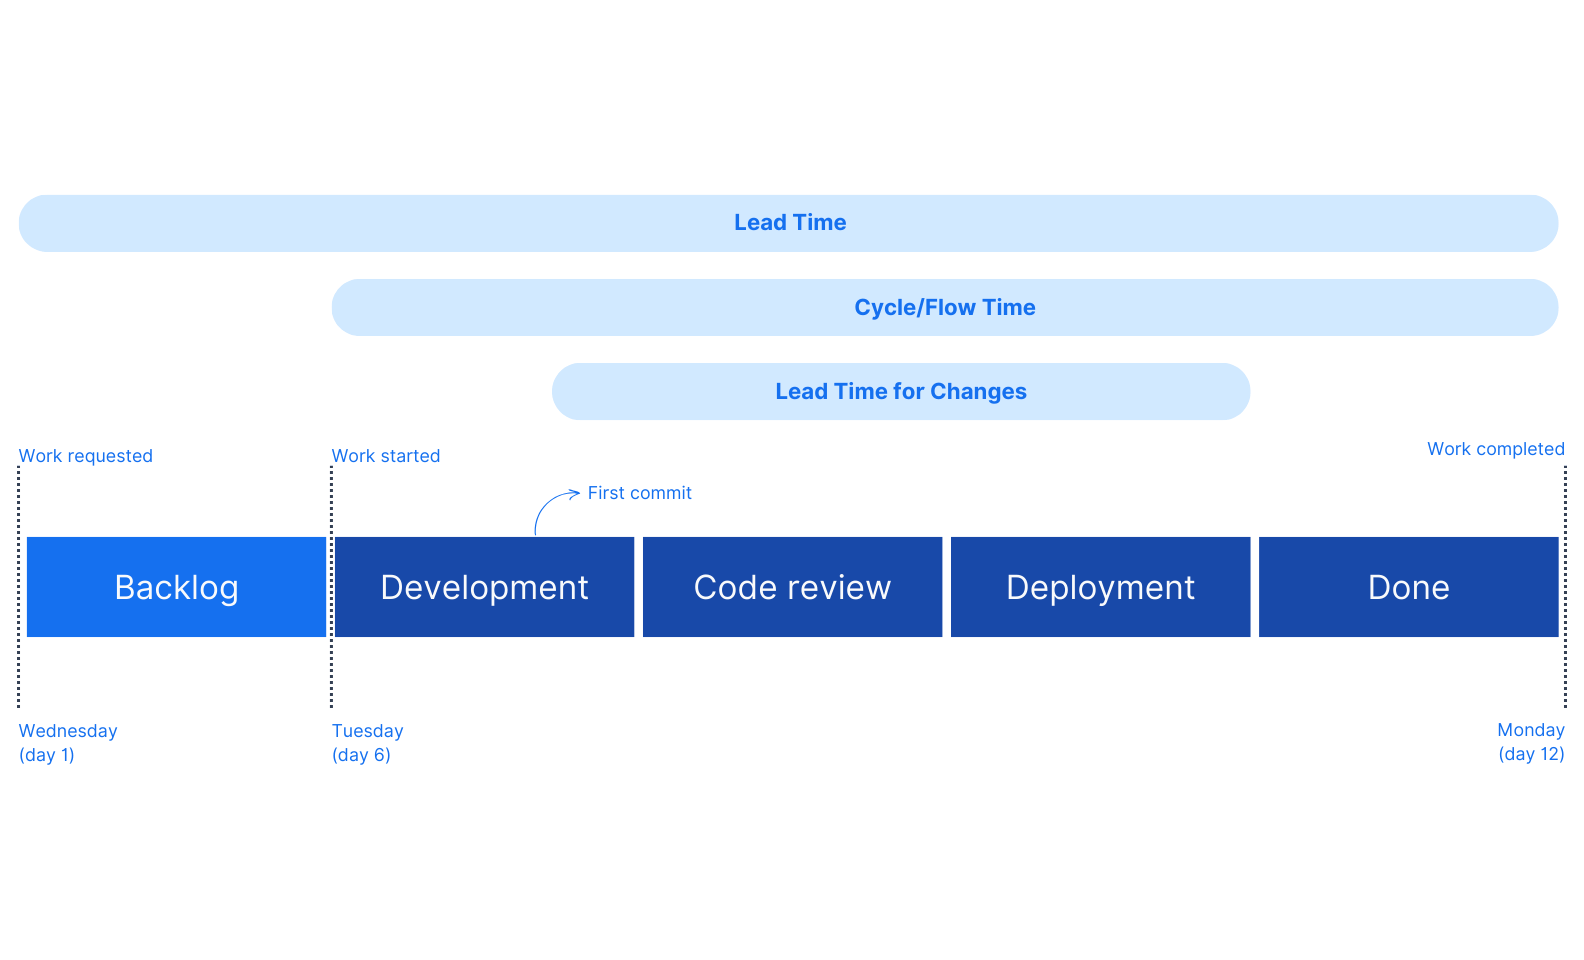Click the Development stage block
1584x960 pixels.
pyautogui.click(x=484, y=587)
